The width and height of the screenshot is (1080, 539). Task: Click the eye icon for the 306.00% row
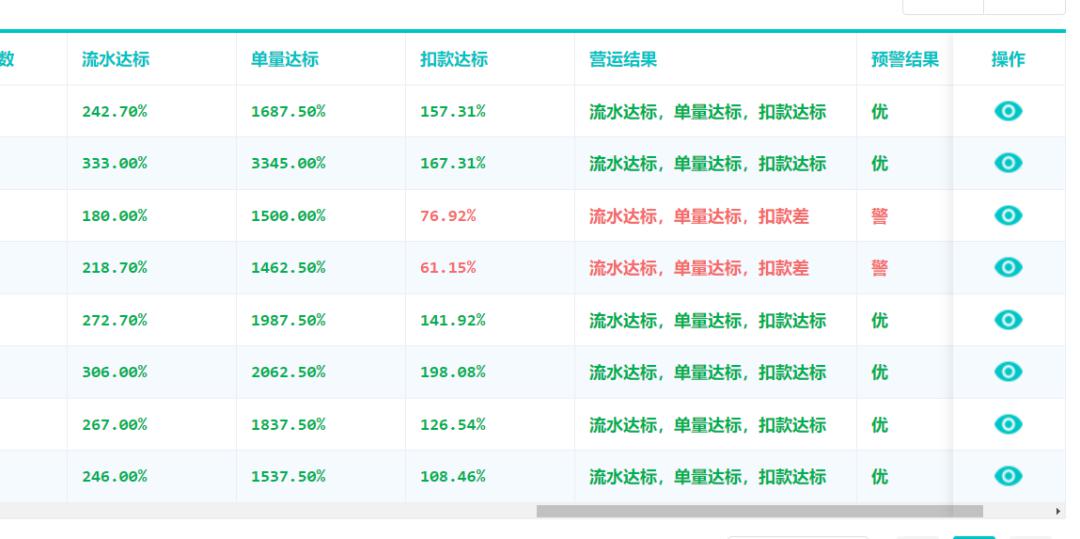pyautogui.click(x=1008, y=372)
